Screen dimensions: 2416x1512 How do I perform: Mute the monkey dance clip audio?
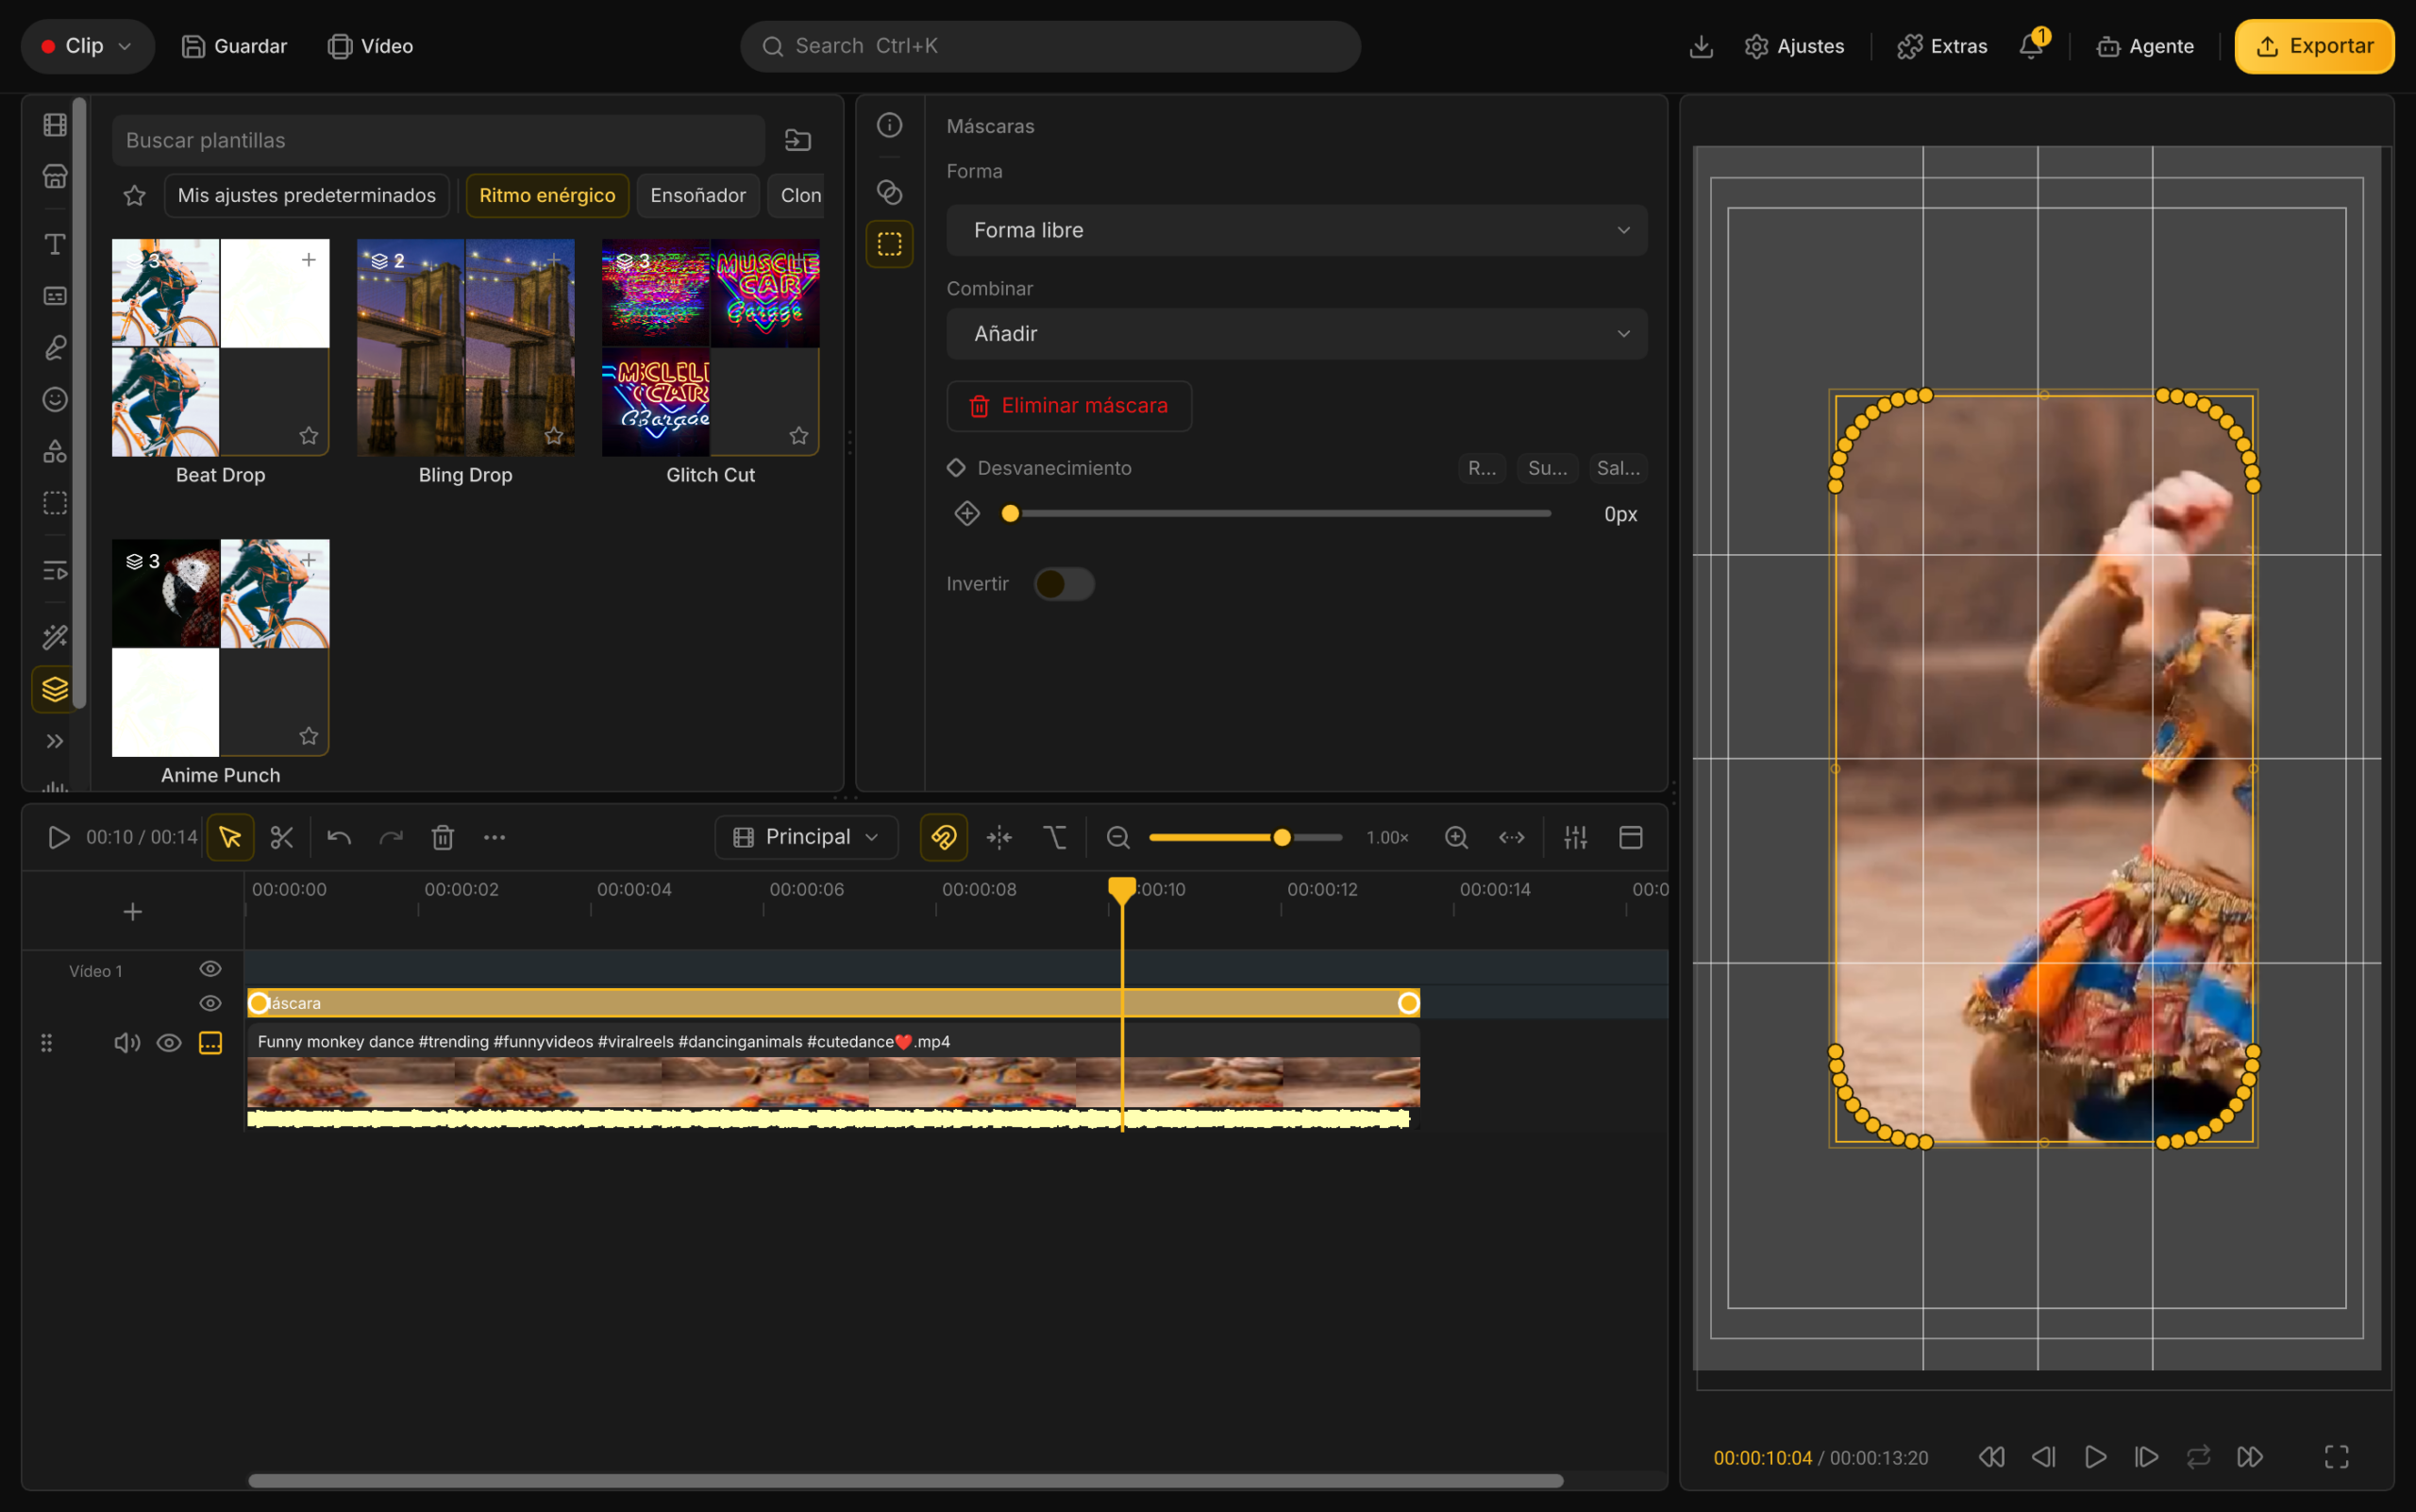coord(127,1043)
